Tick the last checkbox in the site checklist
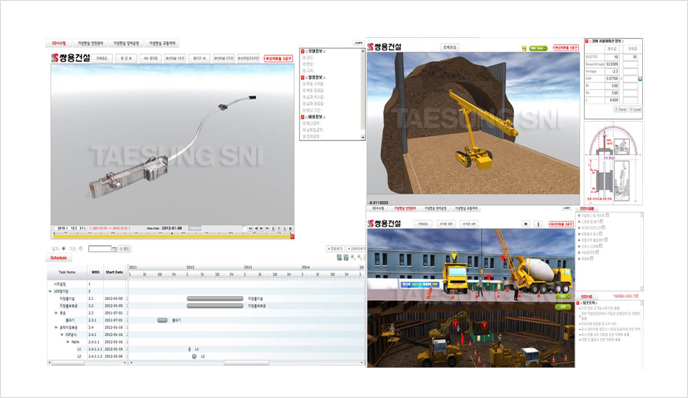The height and width of the screenshot is (398, 688). pyautogui.click(x=591, y=258)
